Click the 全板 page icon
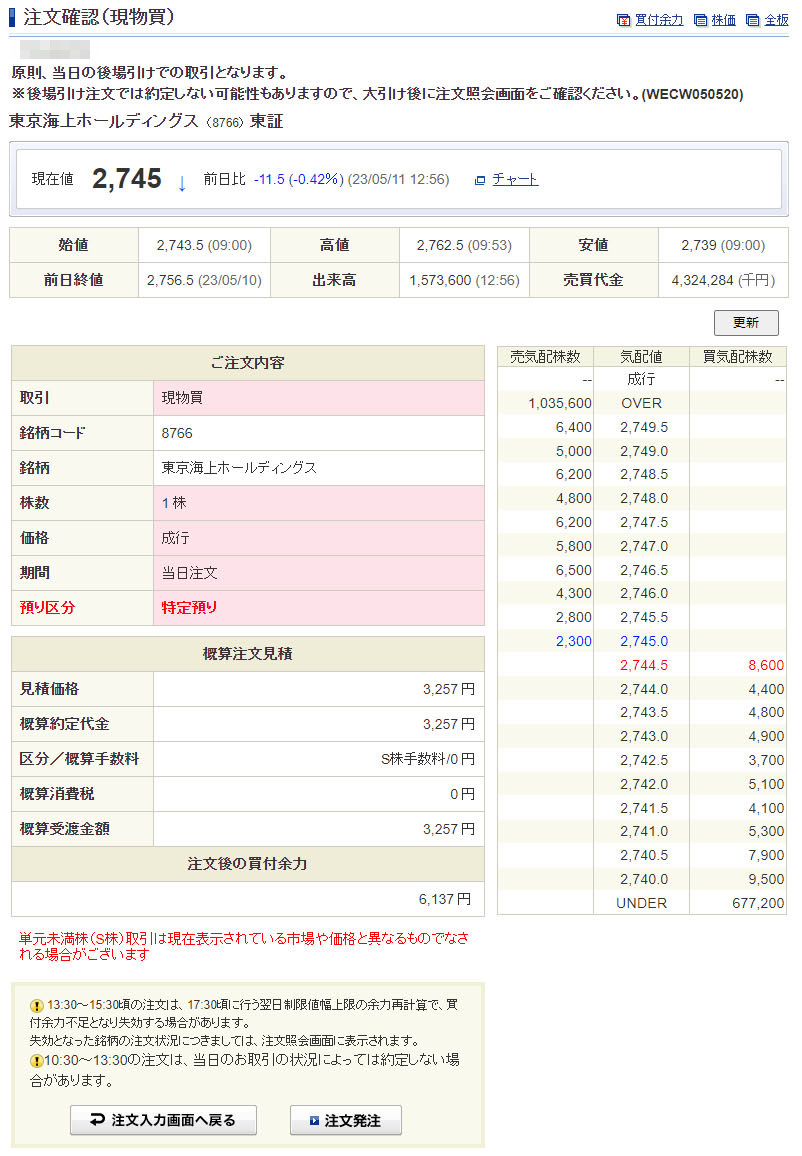 (753, 20)
